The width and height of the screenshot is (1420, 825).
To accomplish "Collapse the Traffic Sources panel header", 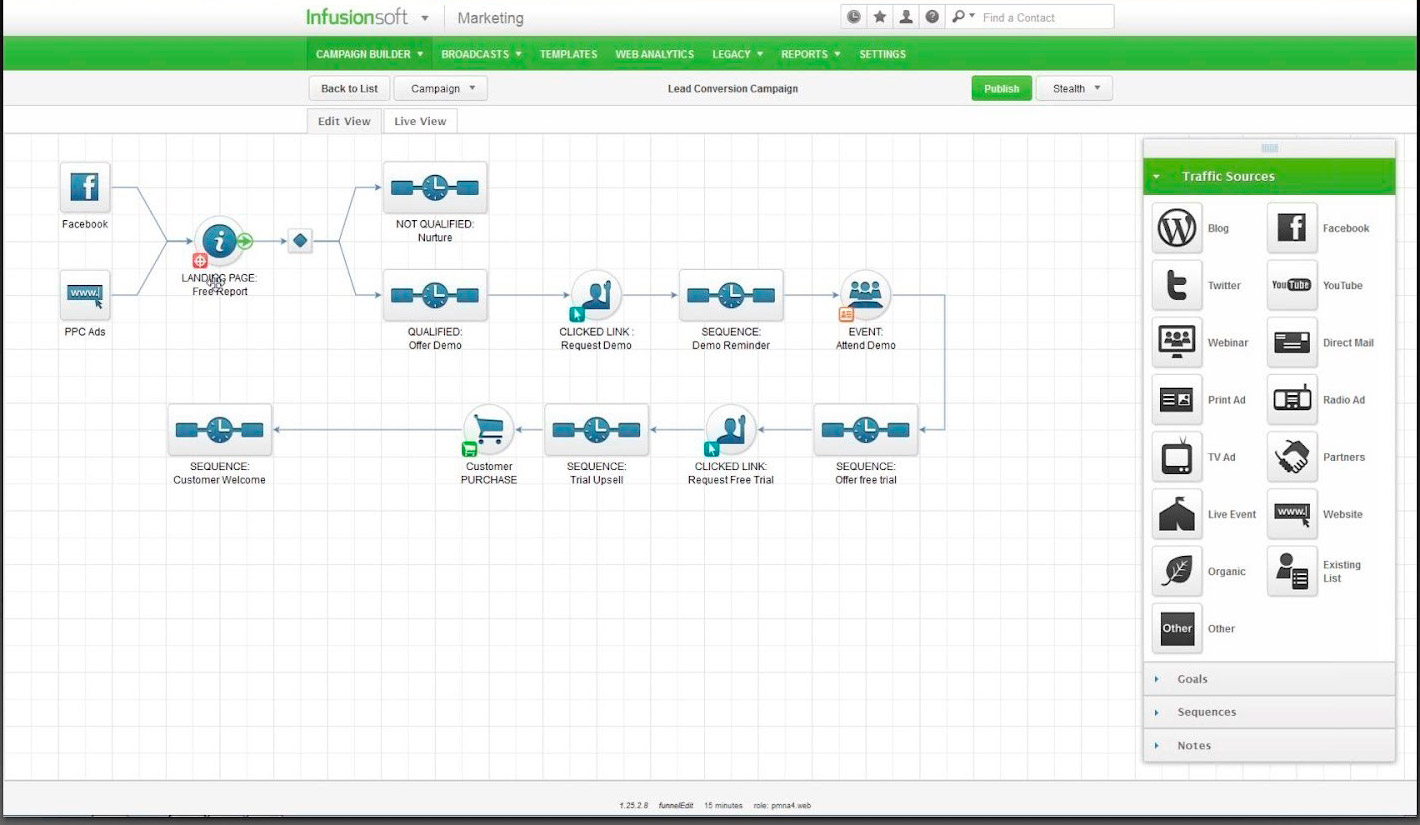I will coord(1269,176).
